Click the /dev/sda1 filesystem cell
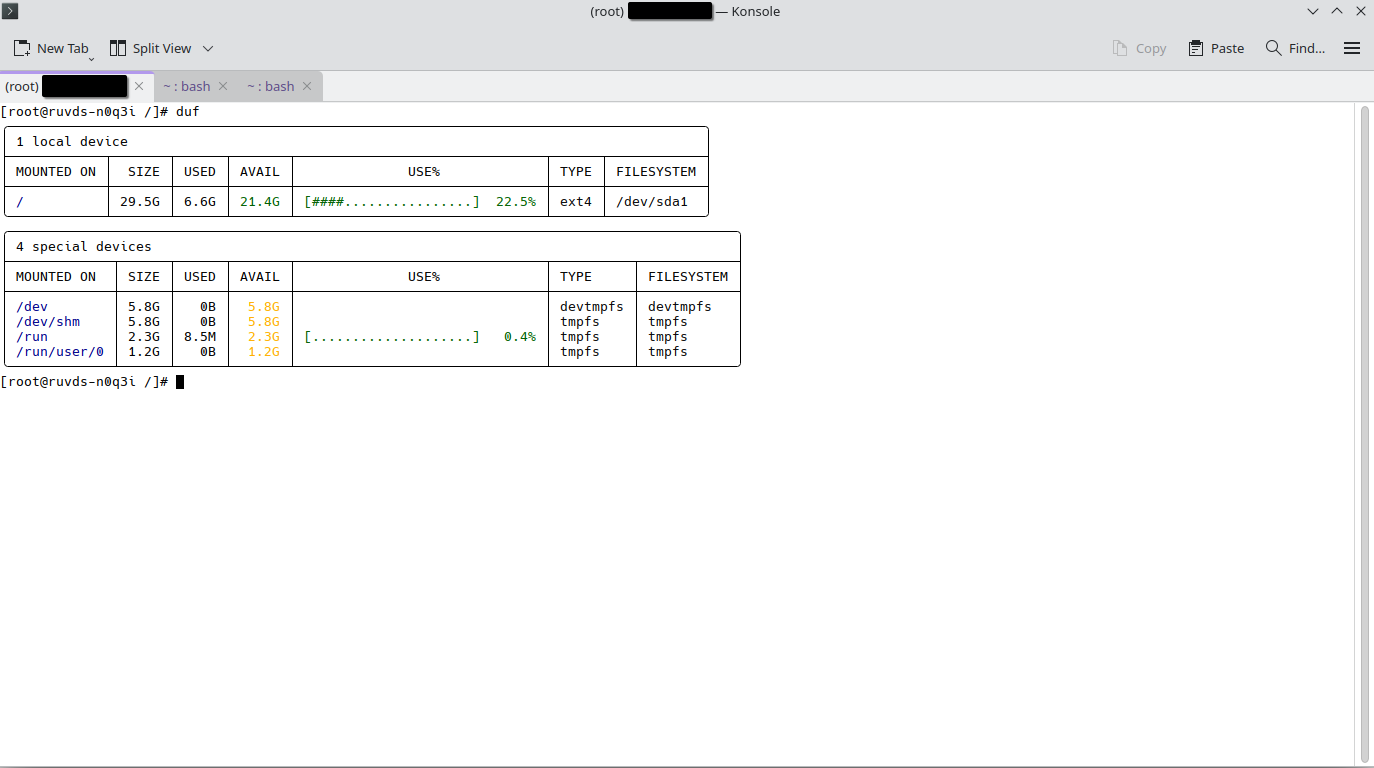 tap(652, 202)
